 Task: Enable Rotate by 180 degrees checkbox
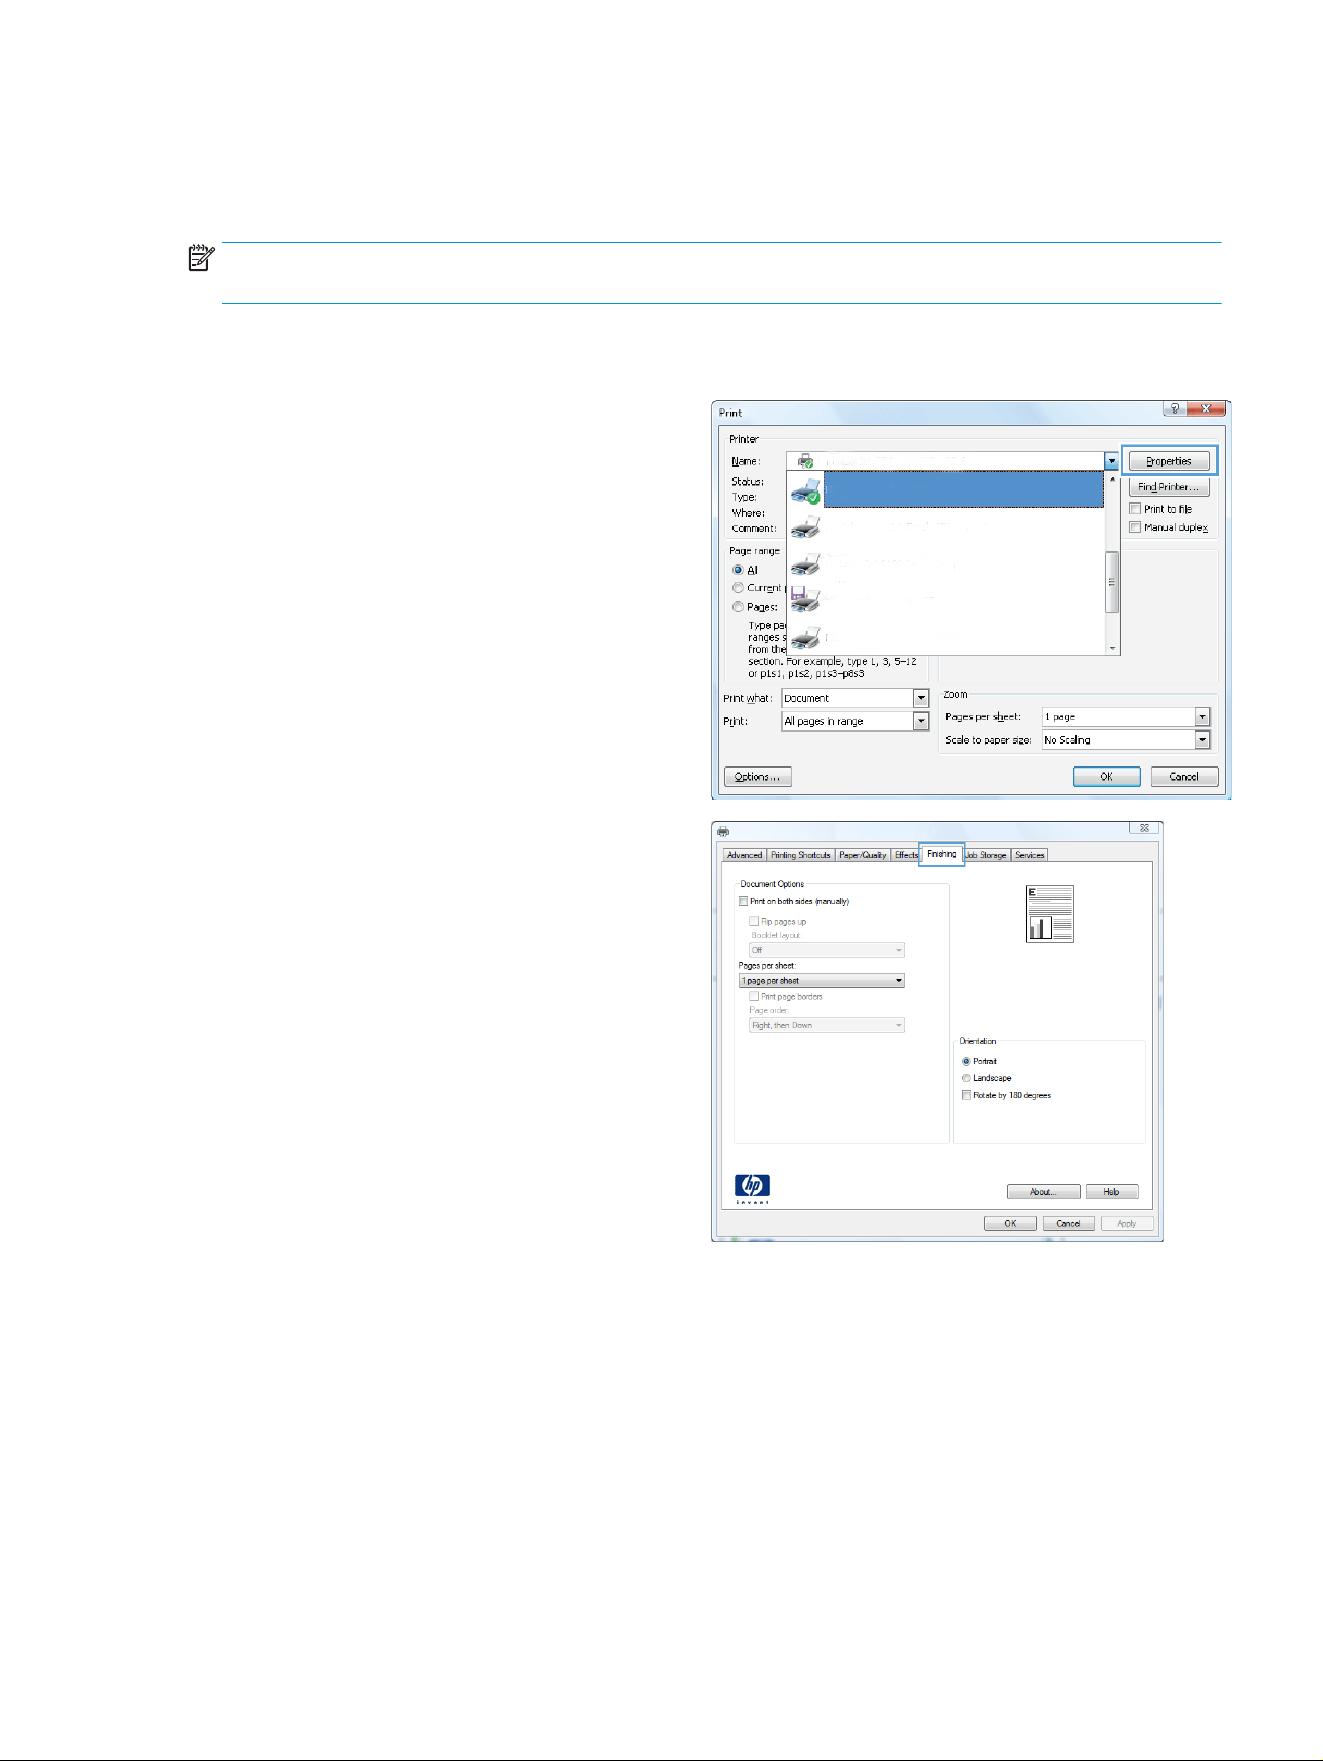(x=966, y=1095)
